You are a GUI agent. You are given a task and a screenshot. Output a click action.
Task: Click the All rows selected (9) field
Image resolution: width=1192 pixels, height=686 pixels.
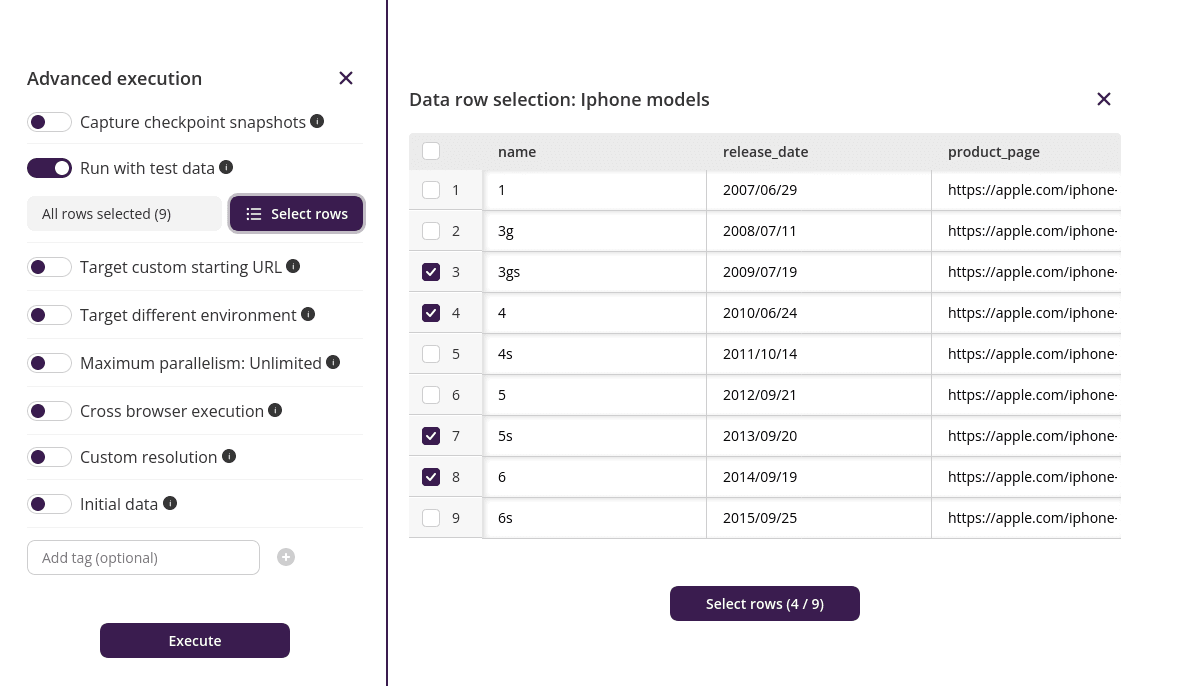tap(124, 213)
